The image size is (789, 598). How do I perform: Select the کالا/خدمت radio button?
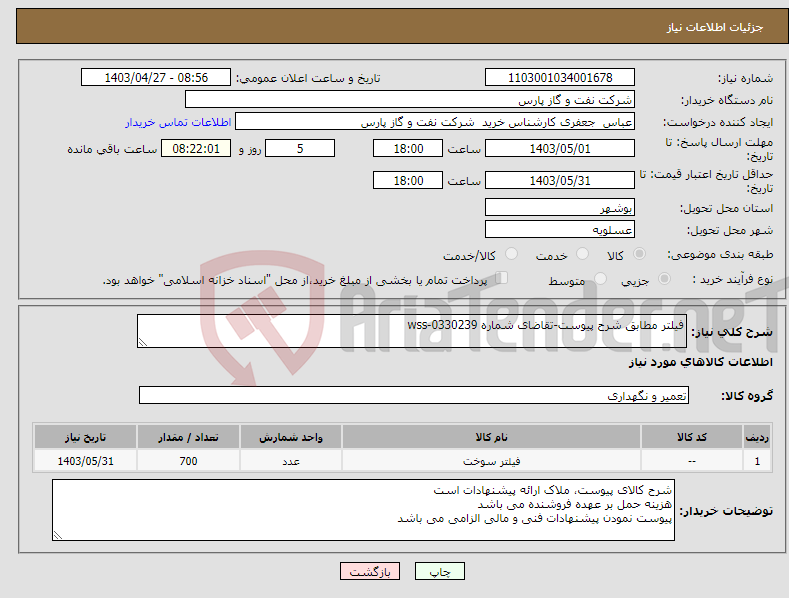tap(511, 254)
